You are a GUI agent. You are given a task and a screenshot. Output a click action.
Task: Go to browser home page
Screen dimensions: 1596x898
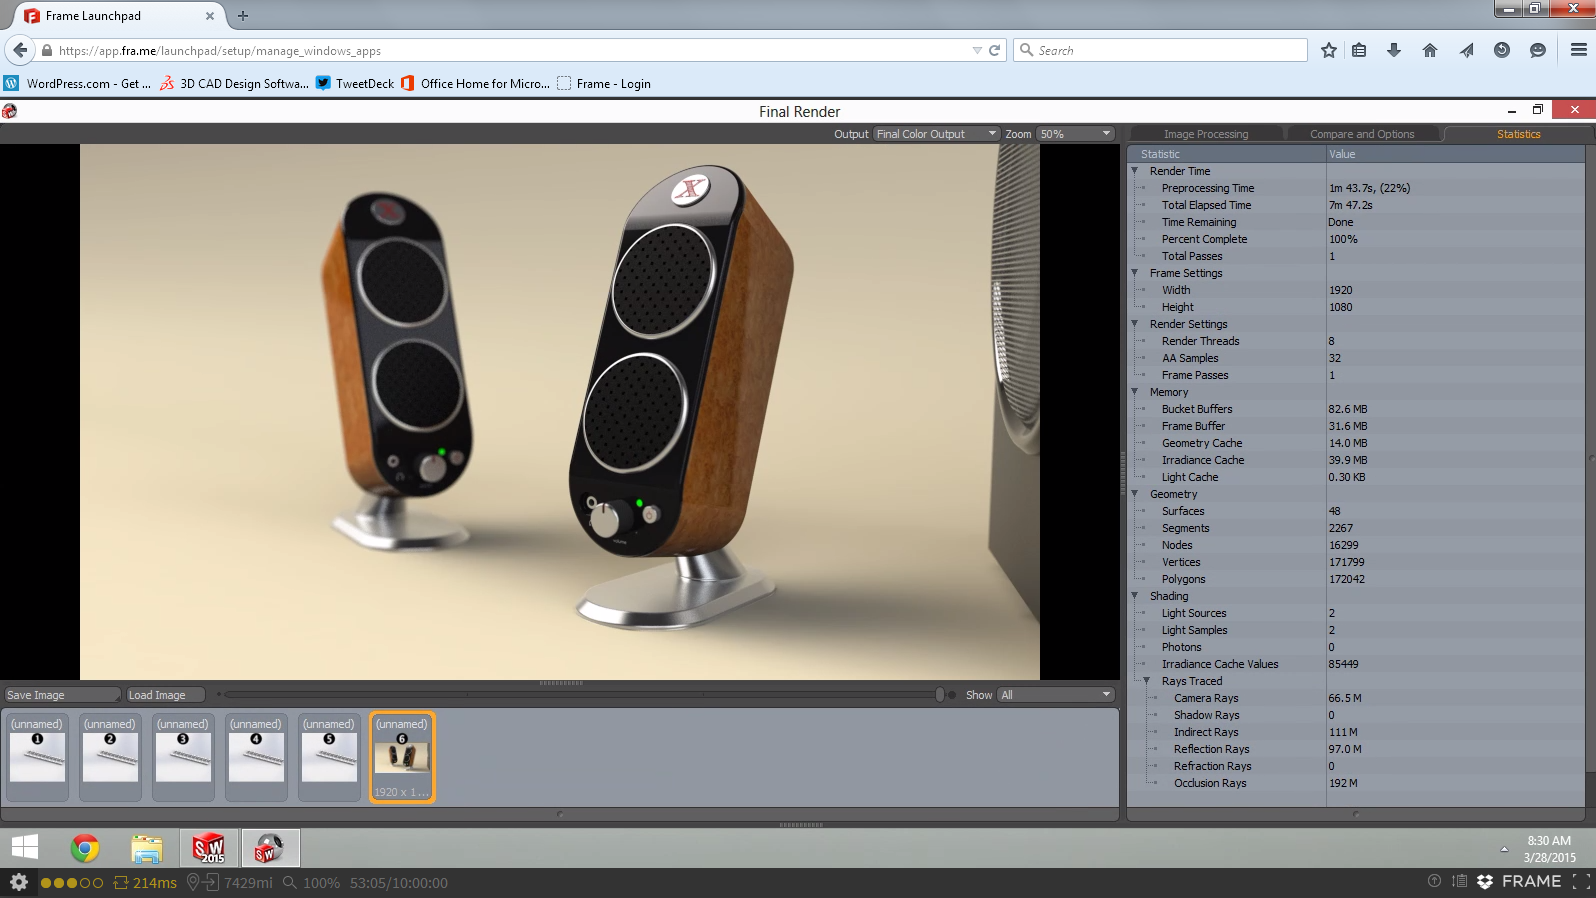pos(1430,50)
